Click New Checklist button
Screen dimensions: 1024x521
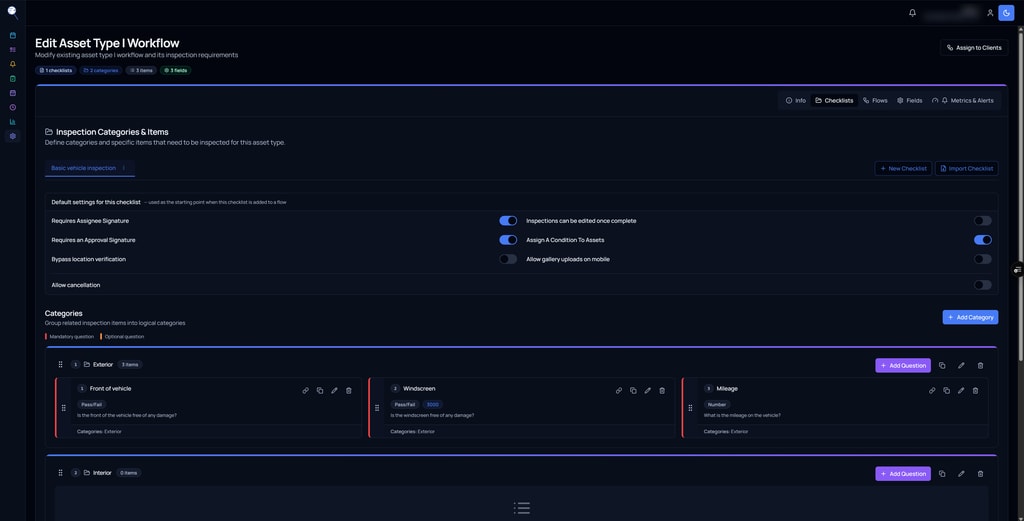coord(903,168)
